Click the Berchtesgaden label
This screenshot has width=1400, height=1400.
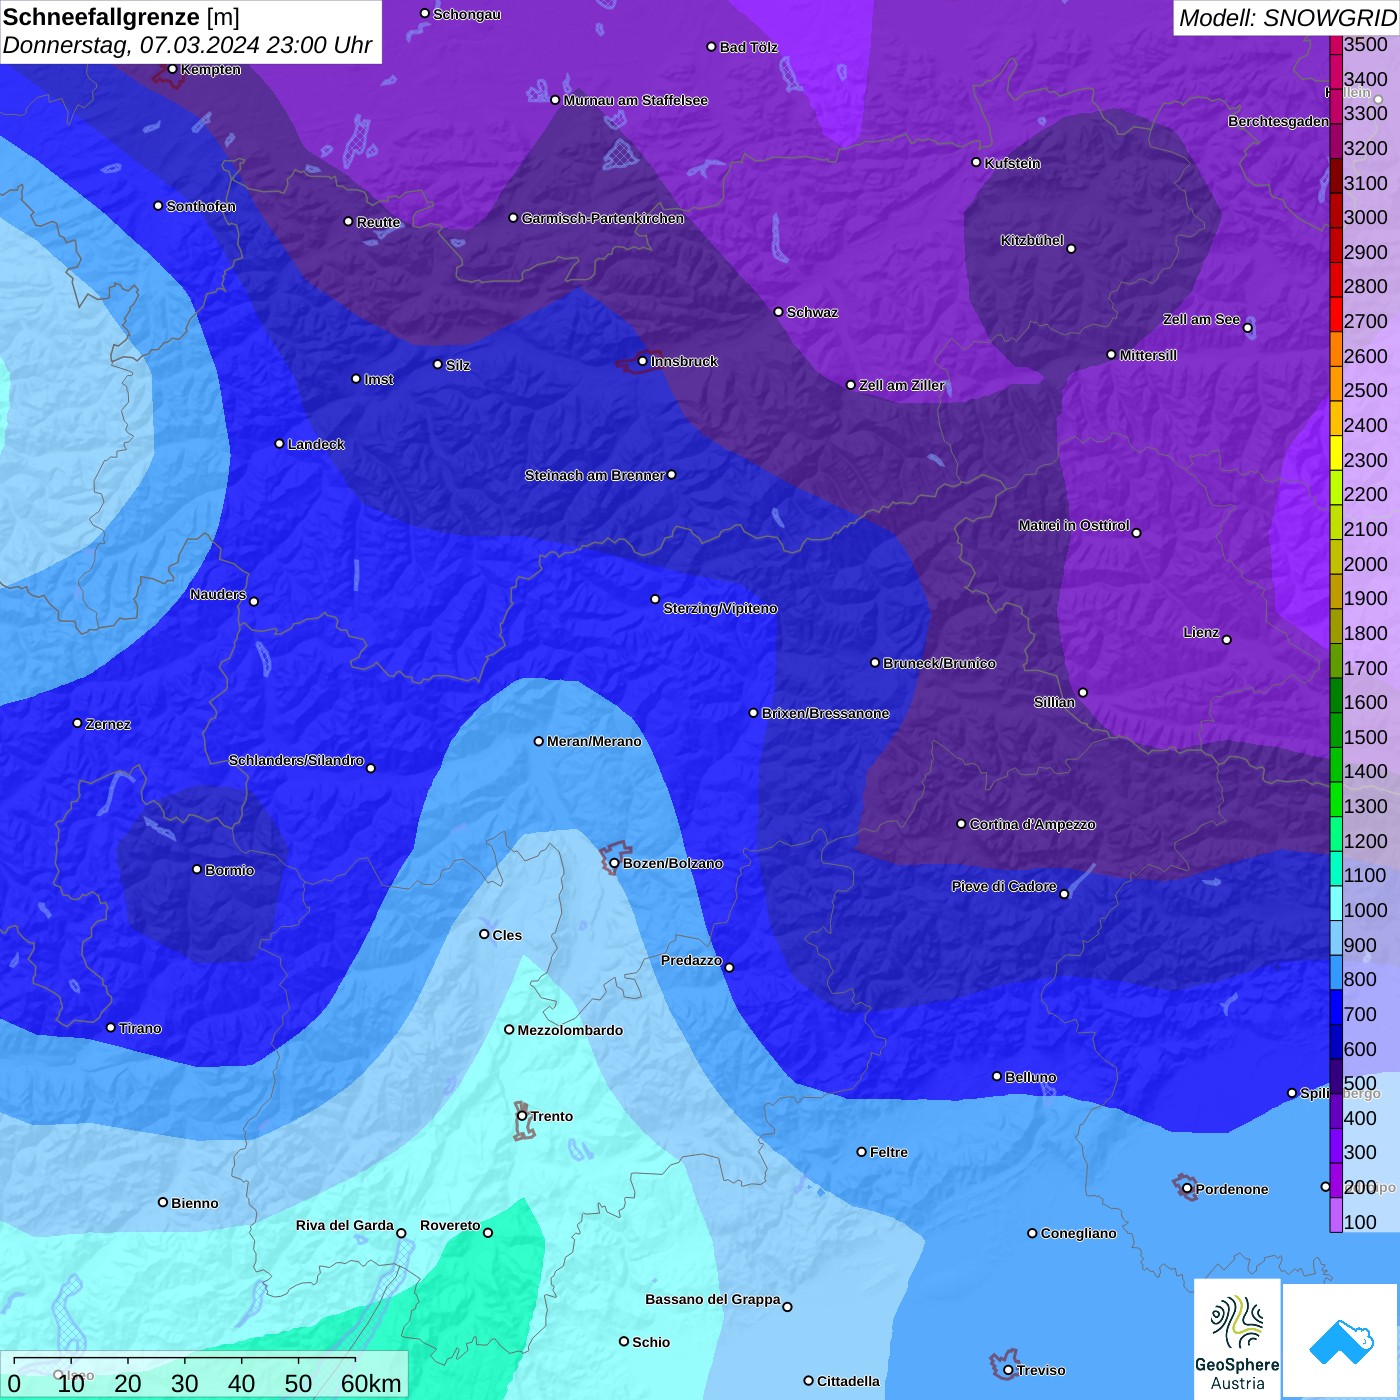1278,121
